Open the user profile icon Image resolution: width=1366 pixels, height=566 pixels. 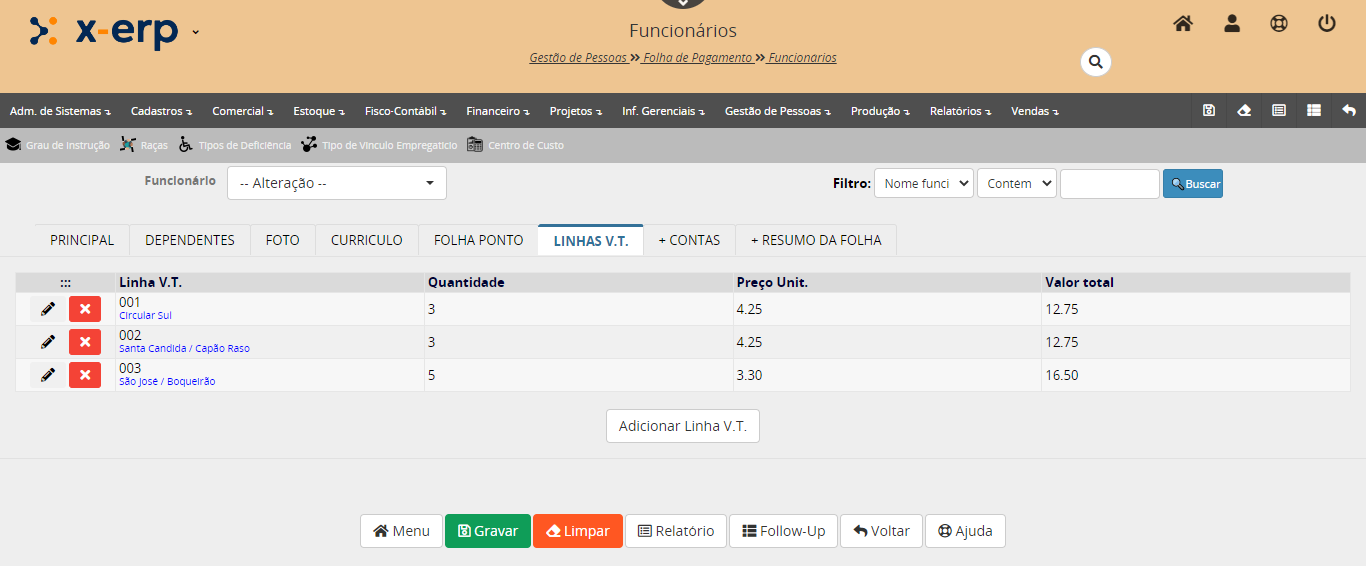coord(1232,24)
